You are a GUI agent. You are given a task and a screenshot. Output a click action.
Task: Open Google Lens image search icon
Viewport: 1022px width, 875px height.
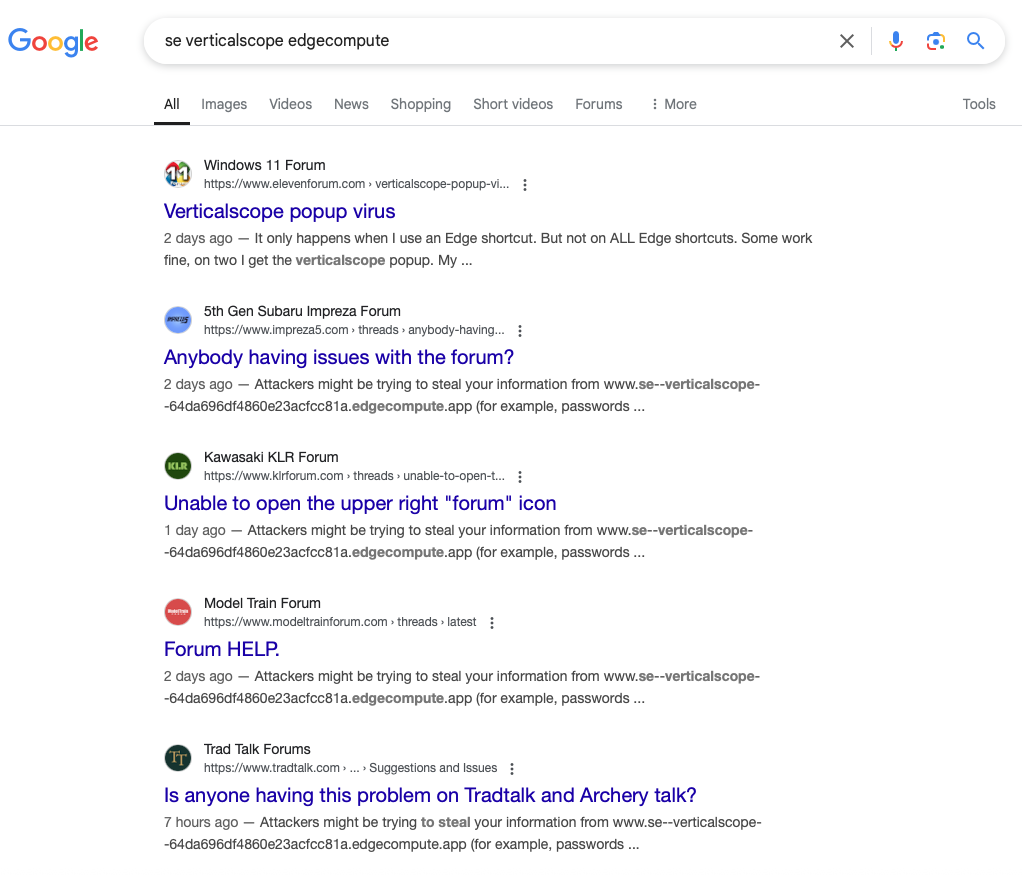[x=935, y=41]
